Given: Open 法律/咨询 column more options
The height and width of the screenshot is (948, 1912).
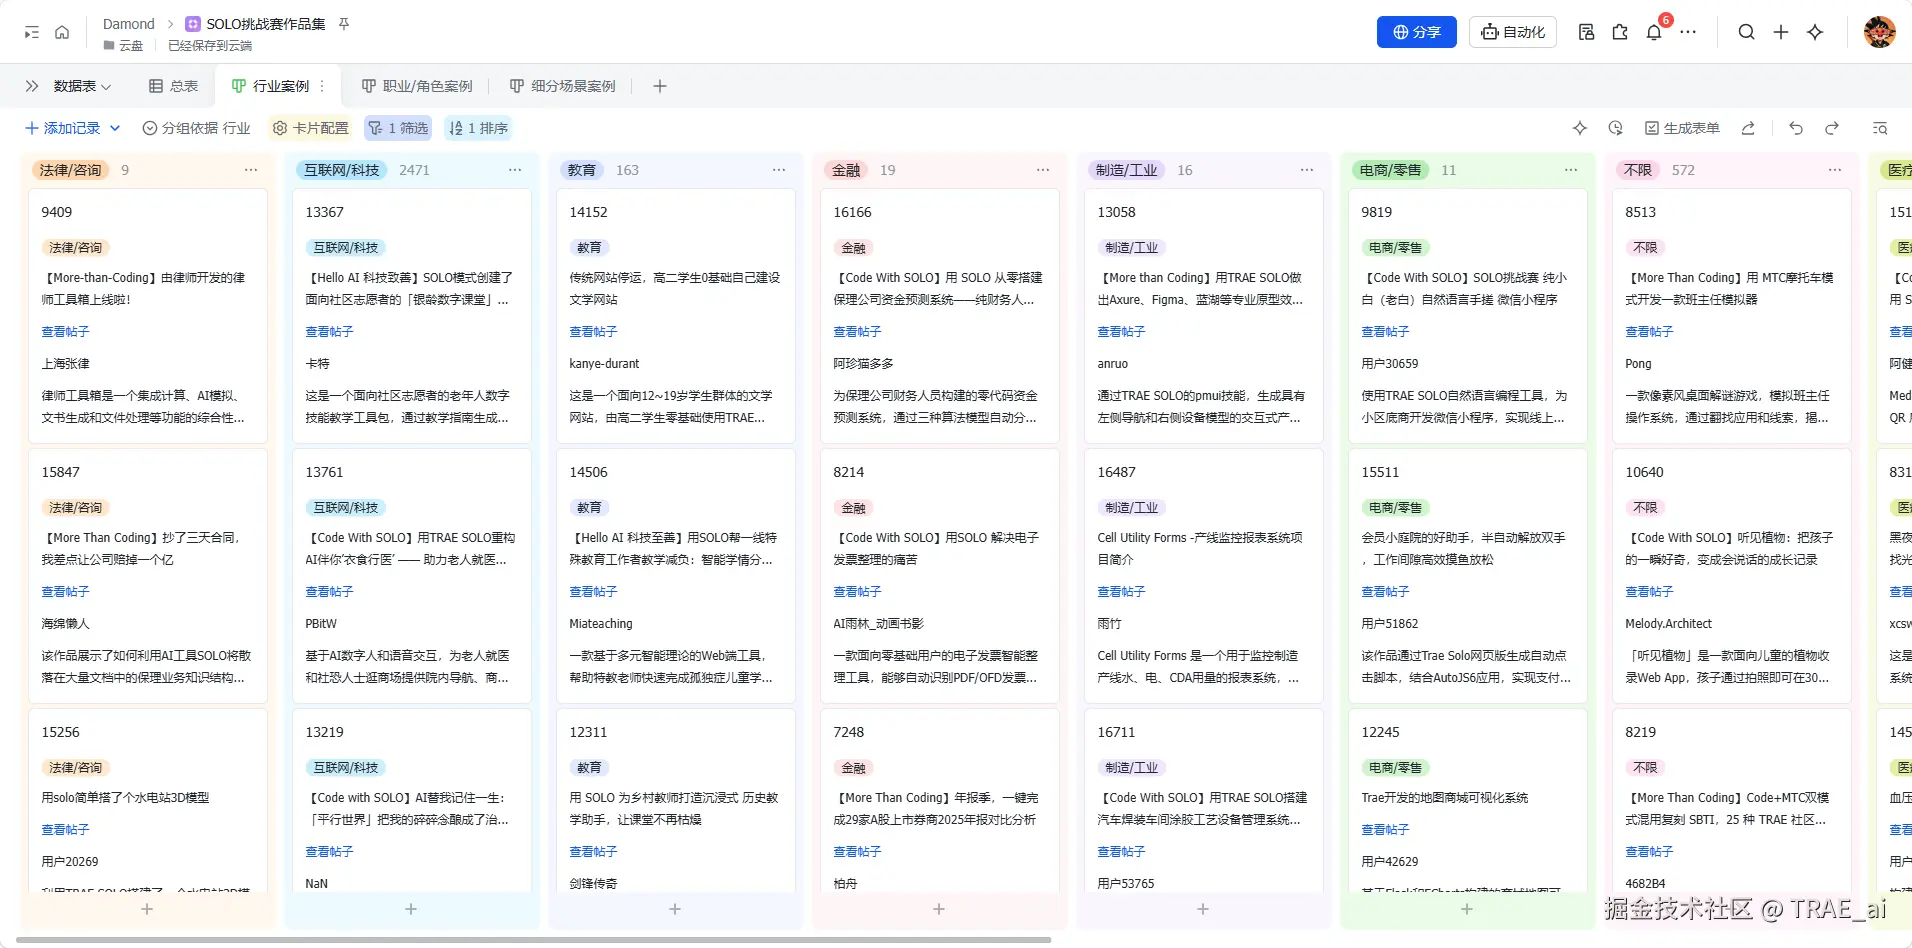Looking at the screenshot, I should [251, 170].
